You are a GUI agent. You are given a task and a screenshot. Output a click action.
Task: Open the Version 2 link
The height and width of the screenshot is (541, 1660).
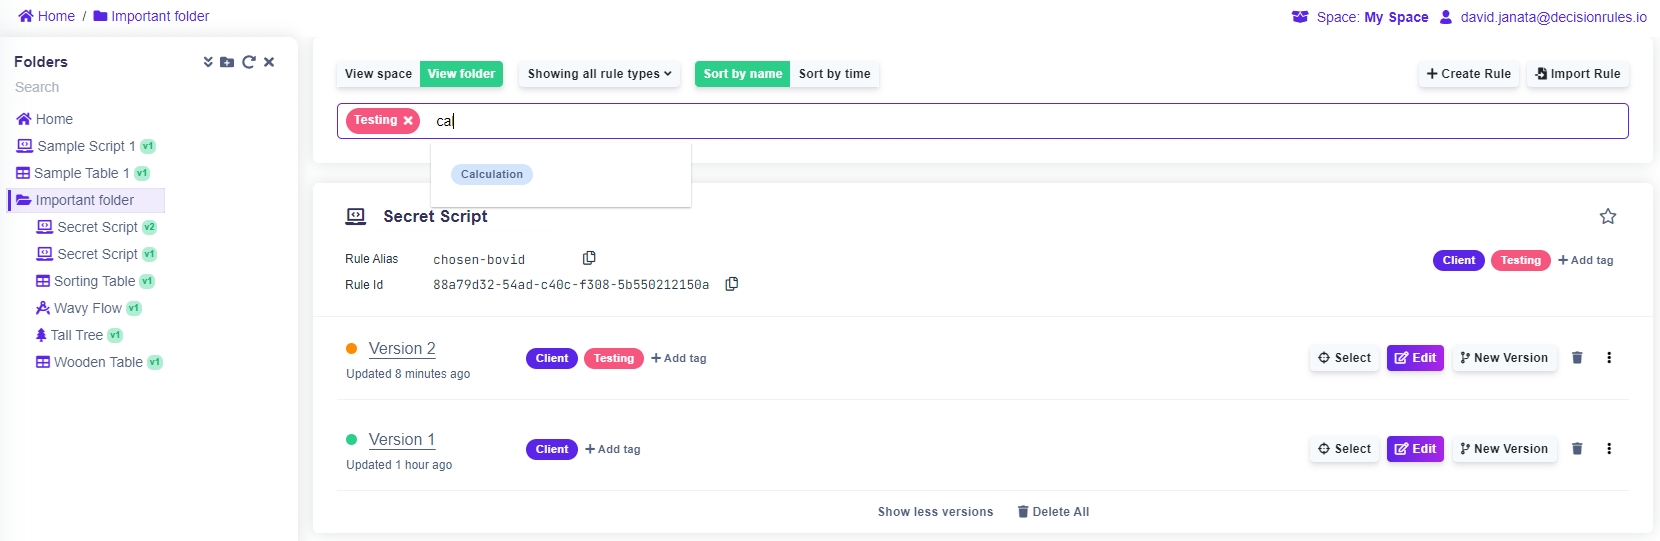402,349
